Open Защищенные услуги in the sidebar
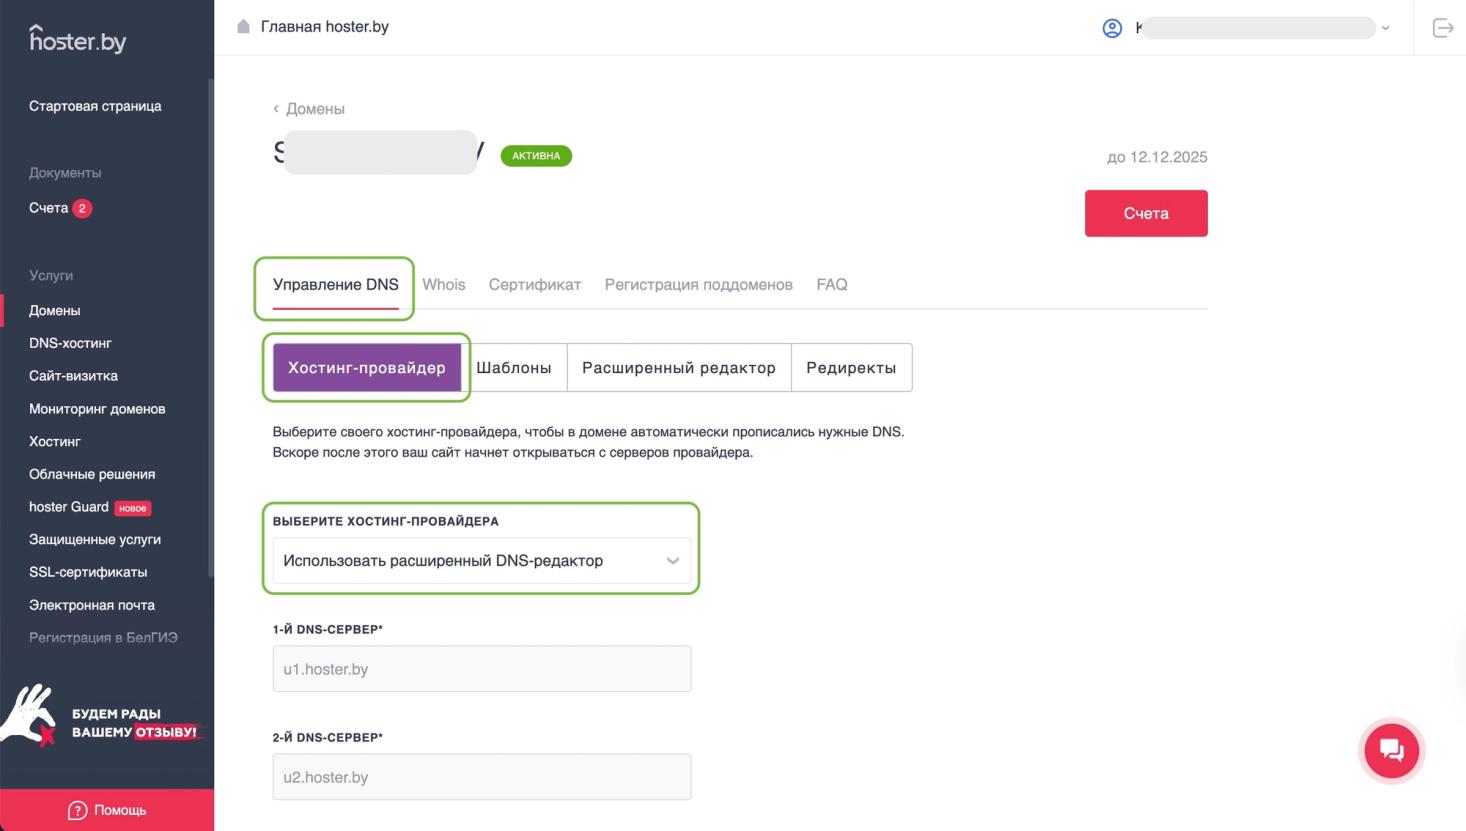This screenshot has height=831, width=1466. coord(95,540)
